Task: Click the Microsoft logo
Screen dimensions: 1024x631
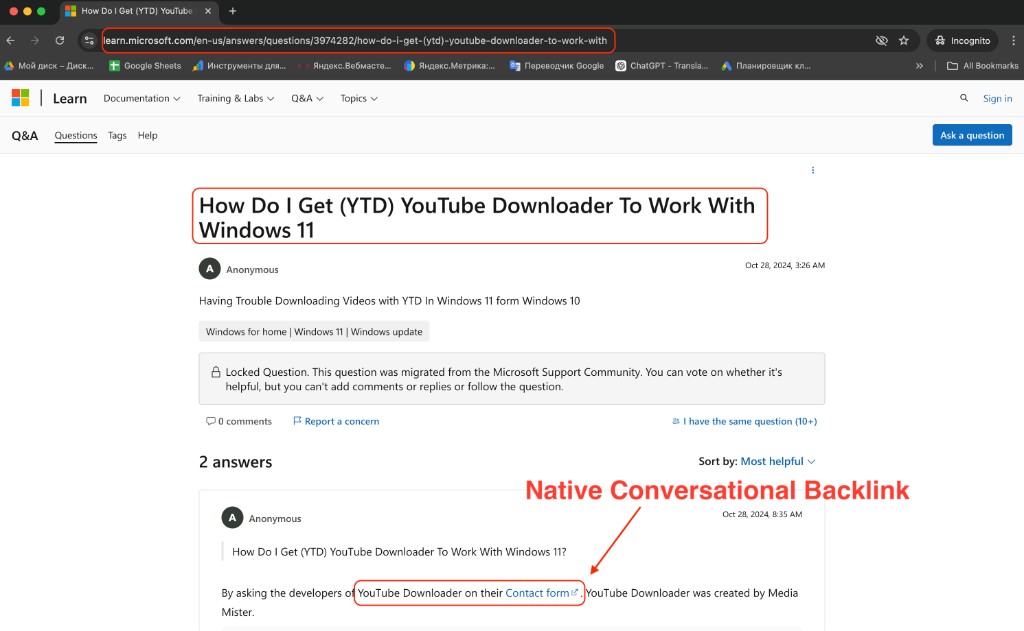Action: point(21,98)
